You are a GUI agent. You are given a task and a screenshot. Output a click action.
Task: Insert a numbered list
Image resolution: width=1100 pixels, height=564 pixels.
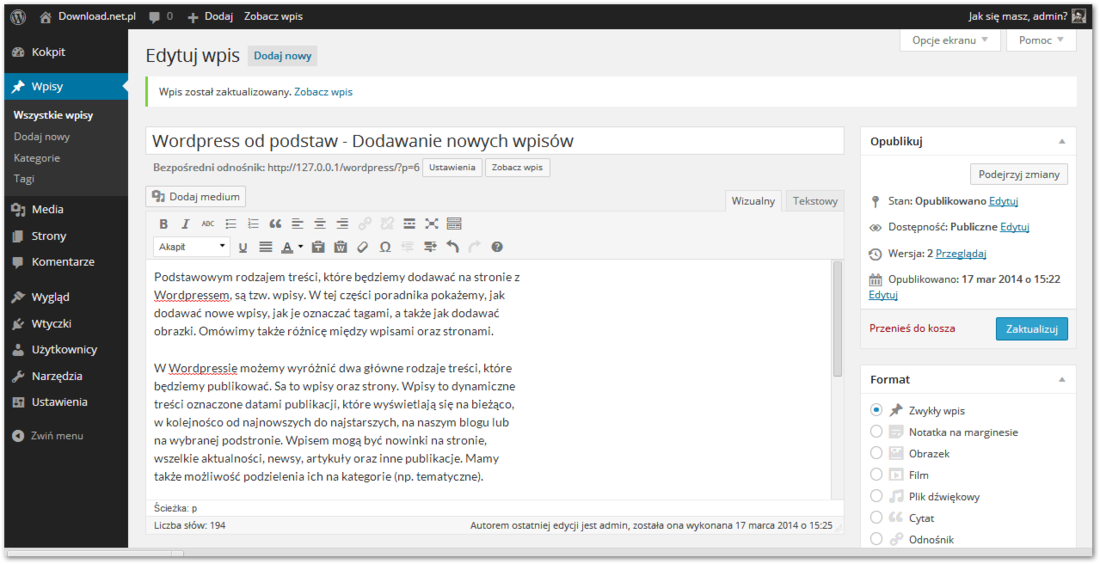pos(253,224)
